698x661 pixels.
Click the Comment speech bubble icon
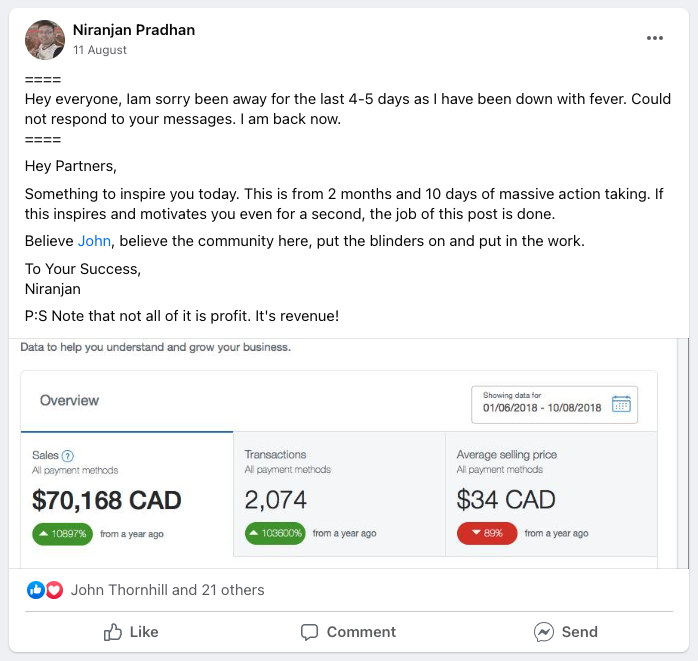click(309, 632)
